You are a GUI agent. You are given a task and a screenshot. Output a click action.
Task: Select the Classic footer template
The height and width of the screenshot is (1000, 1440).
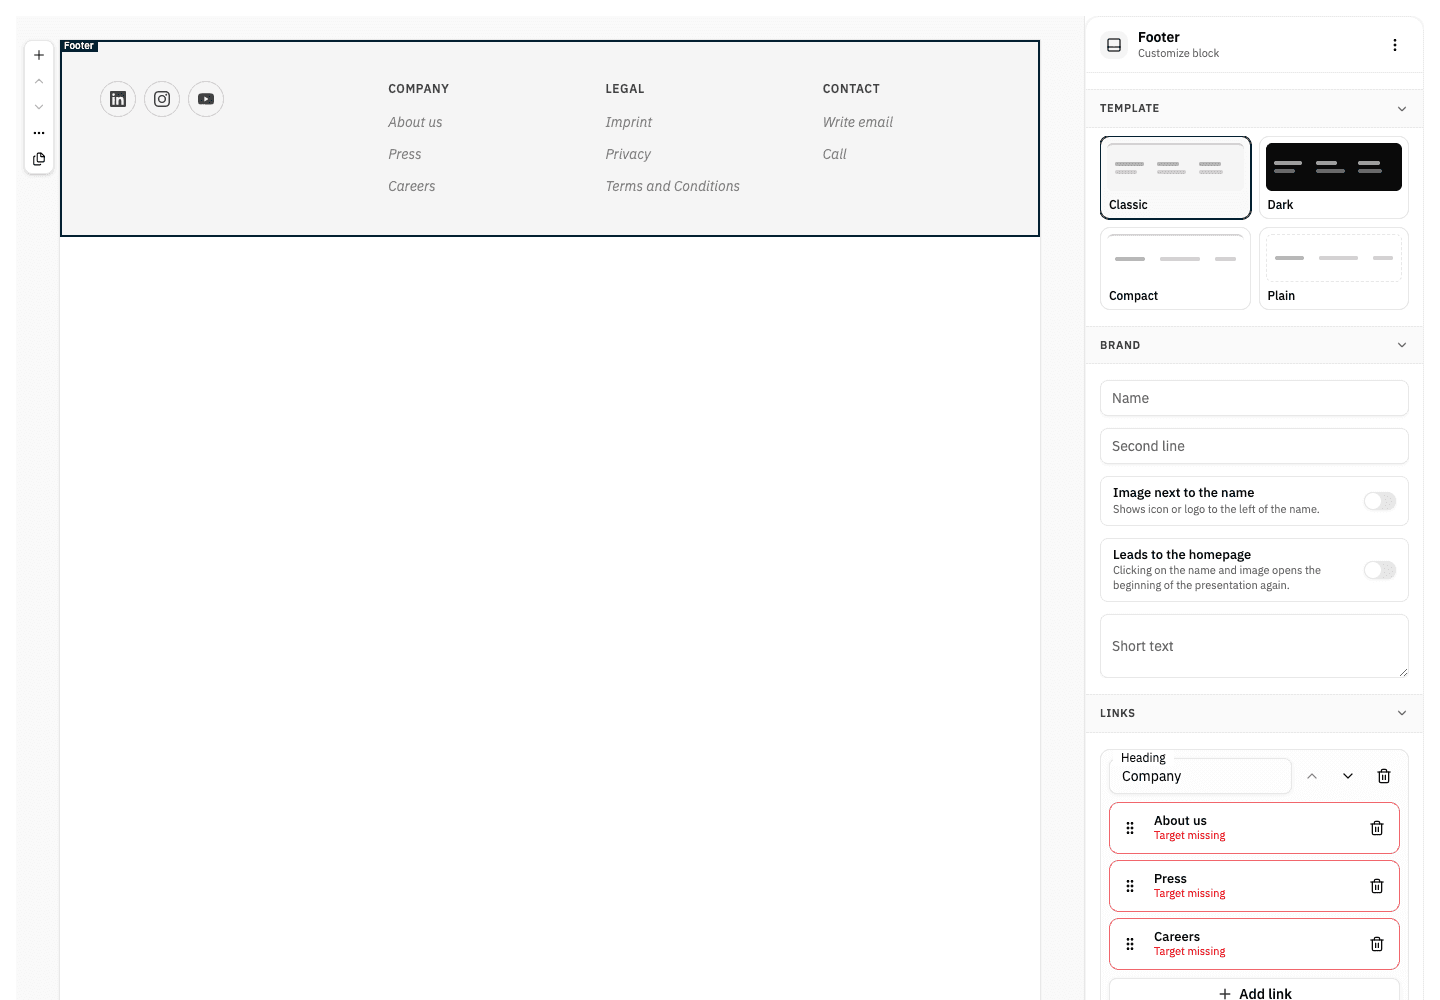pos(1175,177)
